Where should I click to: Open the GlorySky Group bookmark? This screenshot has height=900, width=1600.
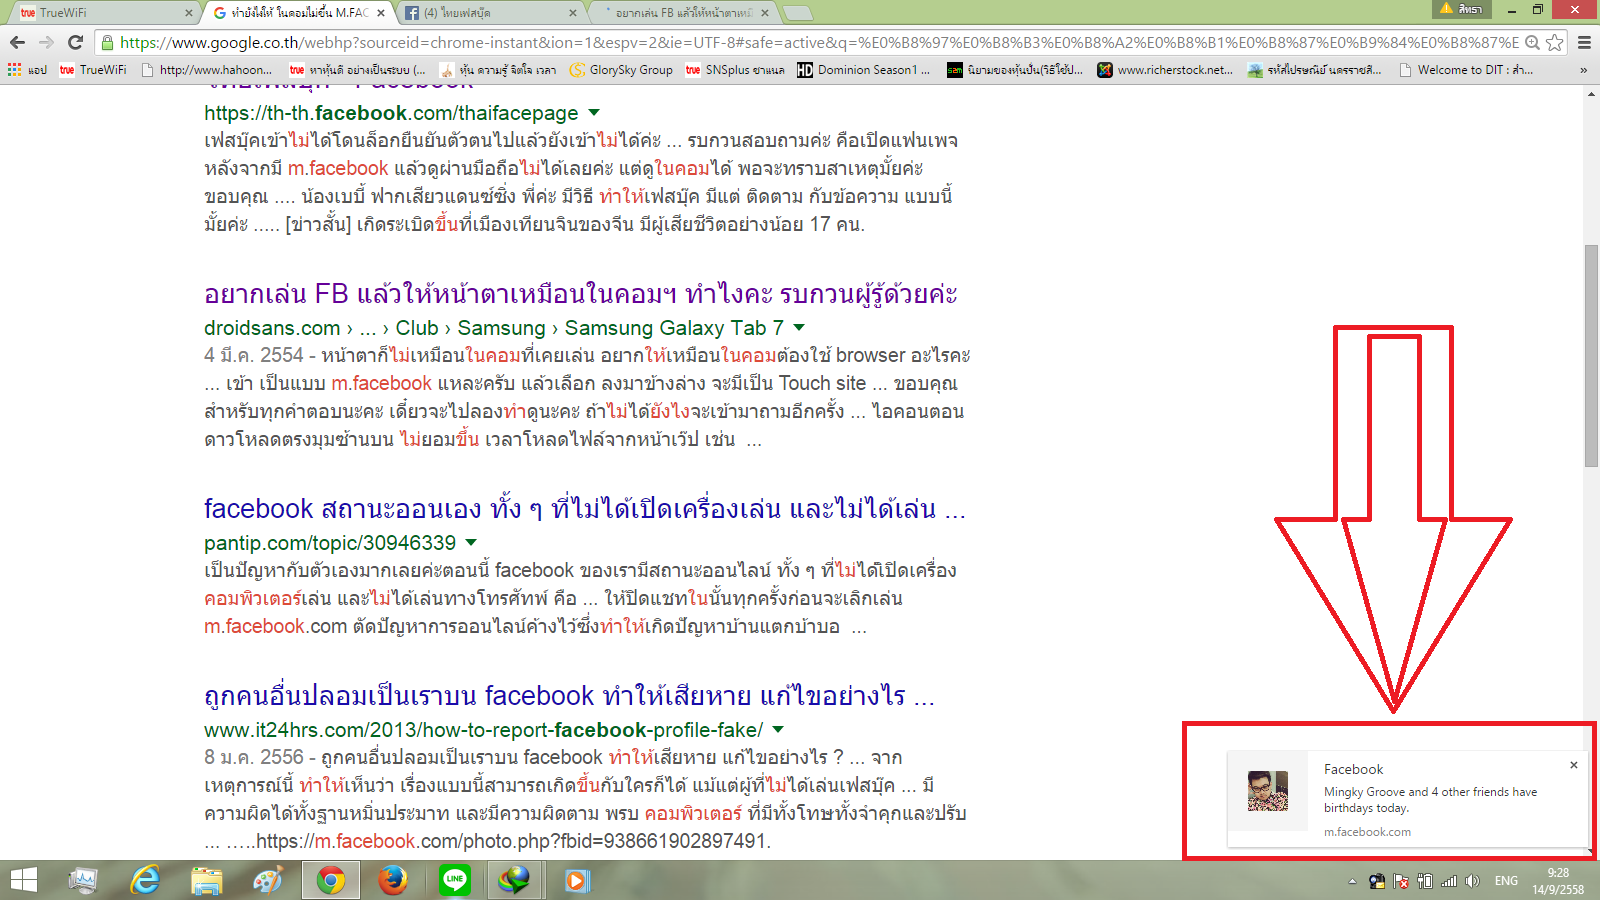621,70
